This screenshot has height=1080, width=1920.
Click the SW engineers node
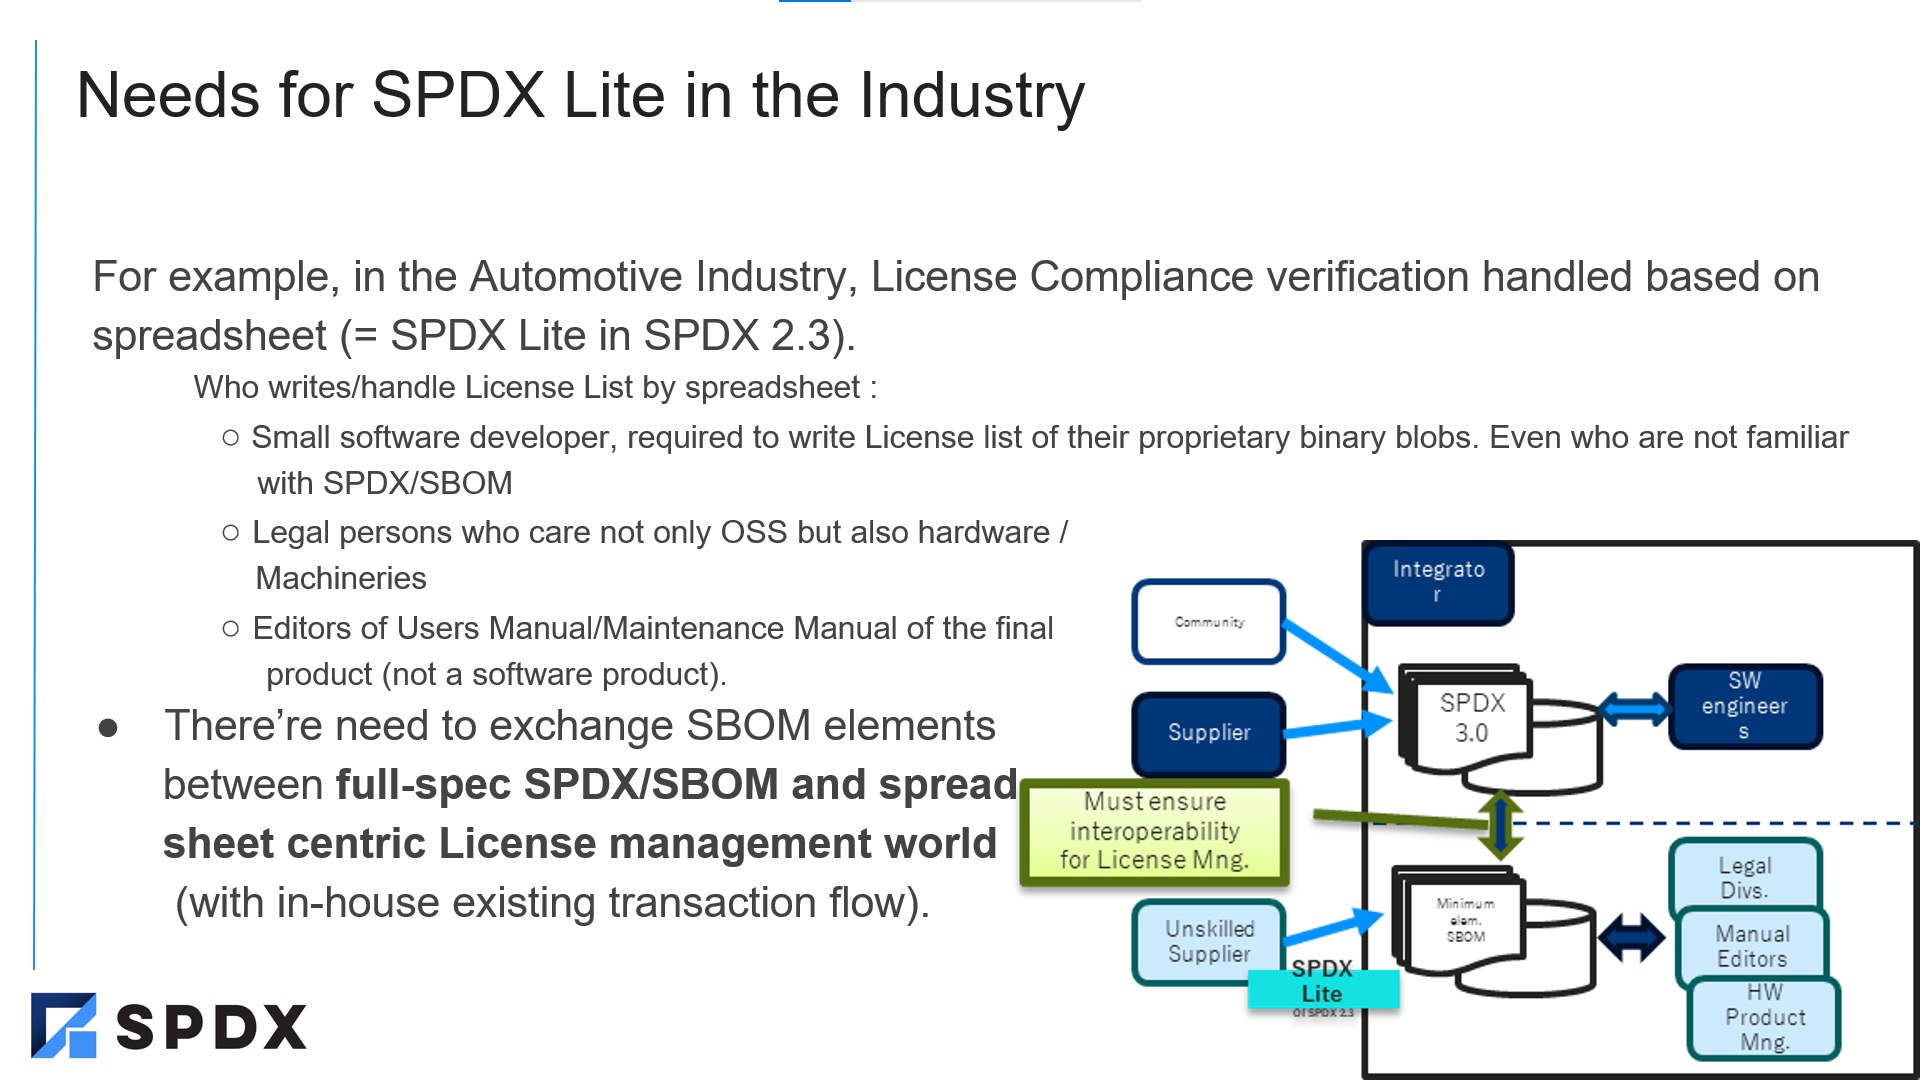pos(1744,706)
